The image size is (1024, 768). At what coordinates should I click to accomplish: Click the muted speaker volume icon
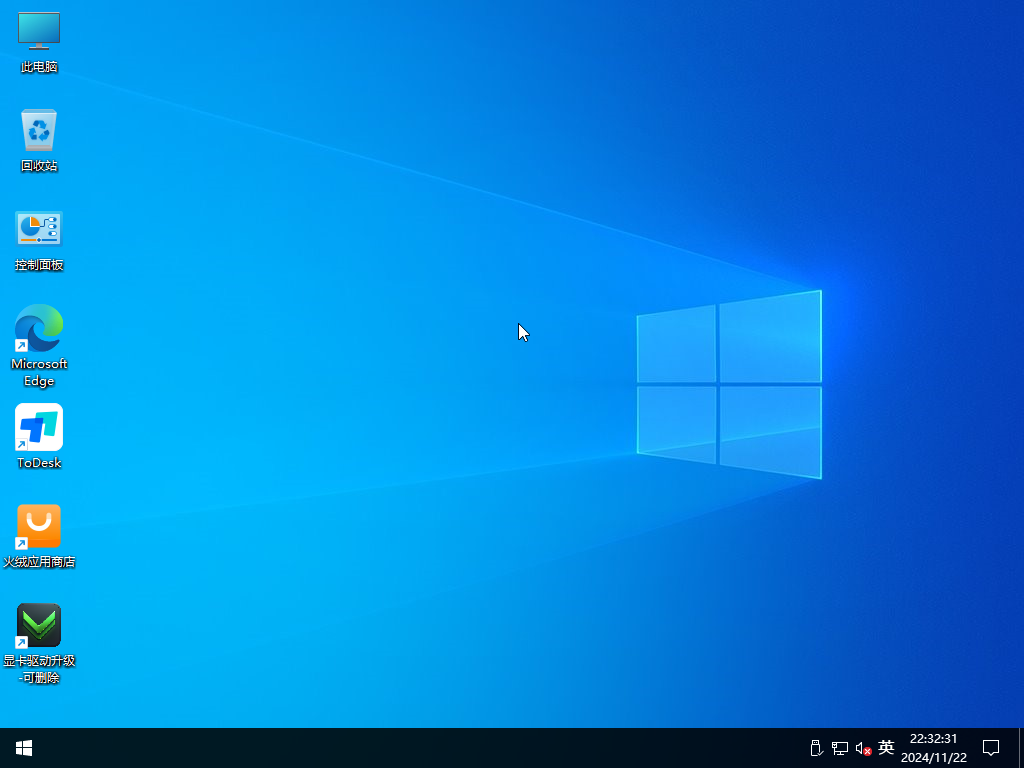point(863,748)
